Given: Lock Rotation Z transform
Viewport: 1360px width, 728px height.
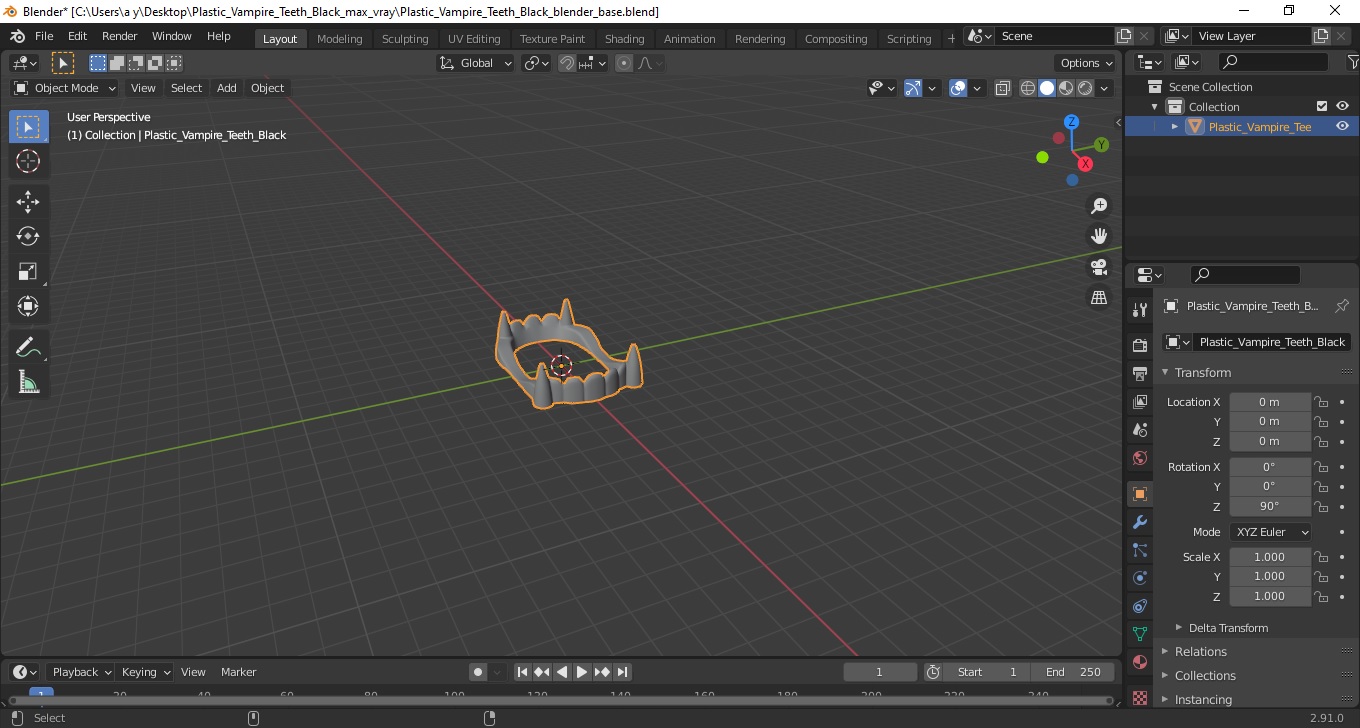Looking at the screenshot, I should pos(1321,506).
